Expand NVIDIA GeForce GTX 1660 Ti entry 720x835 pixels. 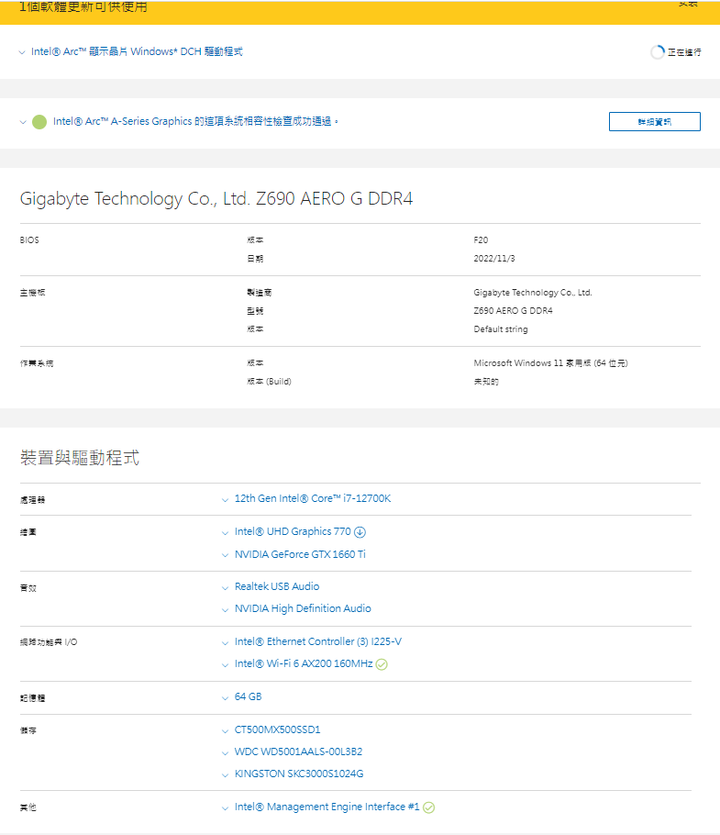[x=225, y=555]
